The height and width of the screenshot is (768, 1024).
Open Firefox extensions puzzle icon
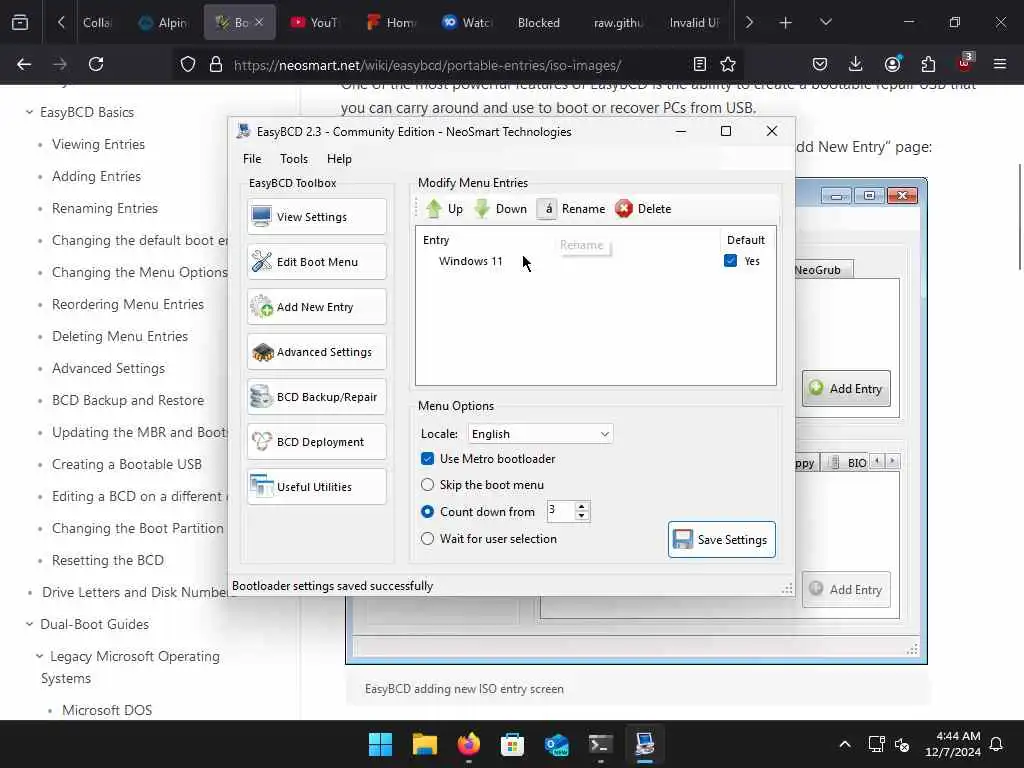[x=928, y=64]
